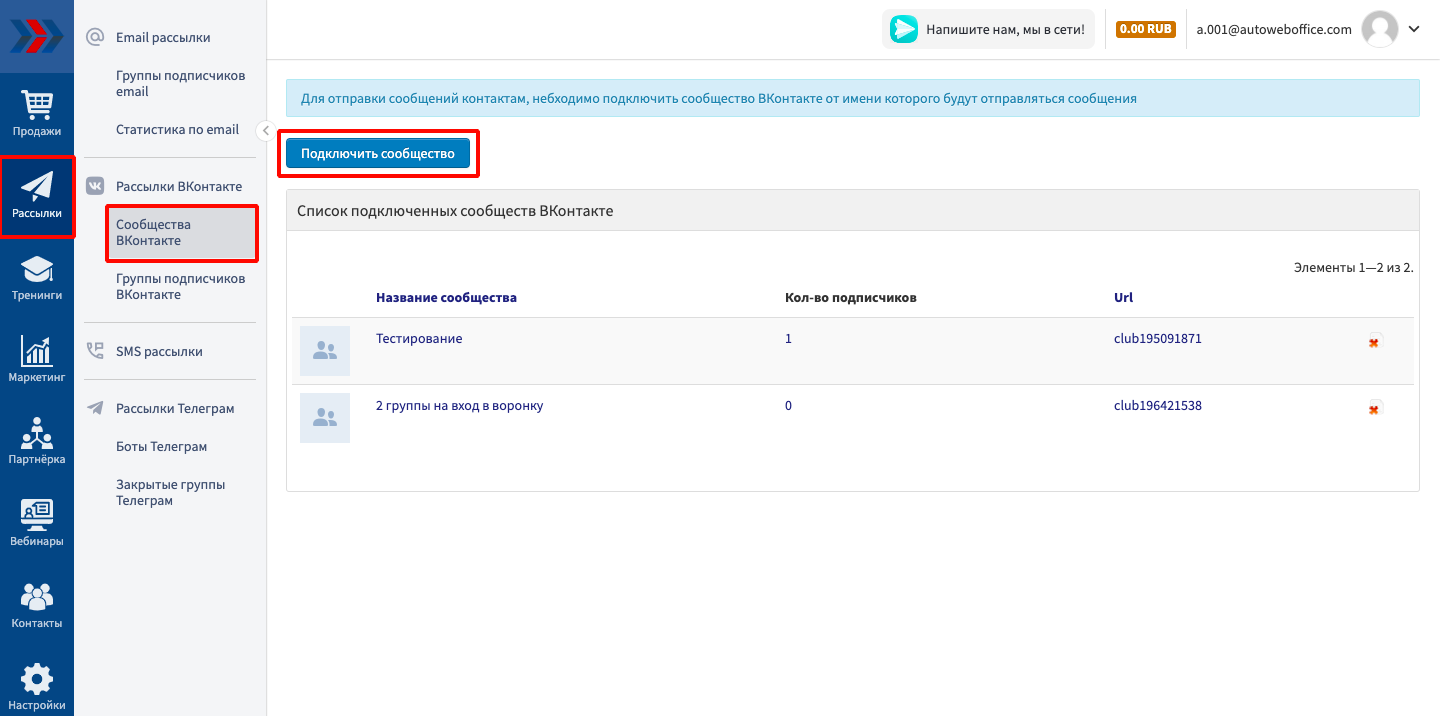
Task: Collapse the sidebar submenu with arrow
Action: point(265,130)
